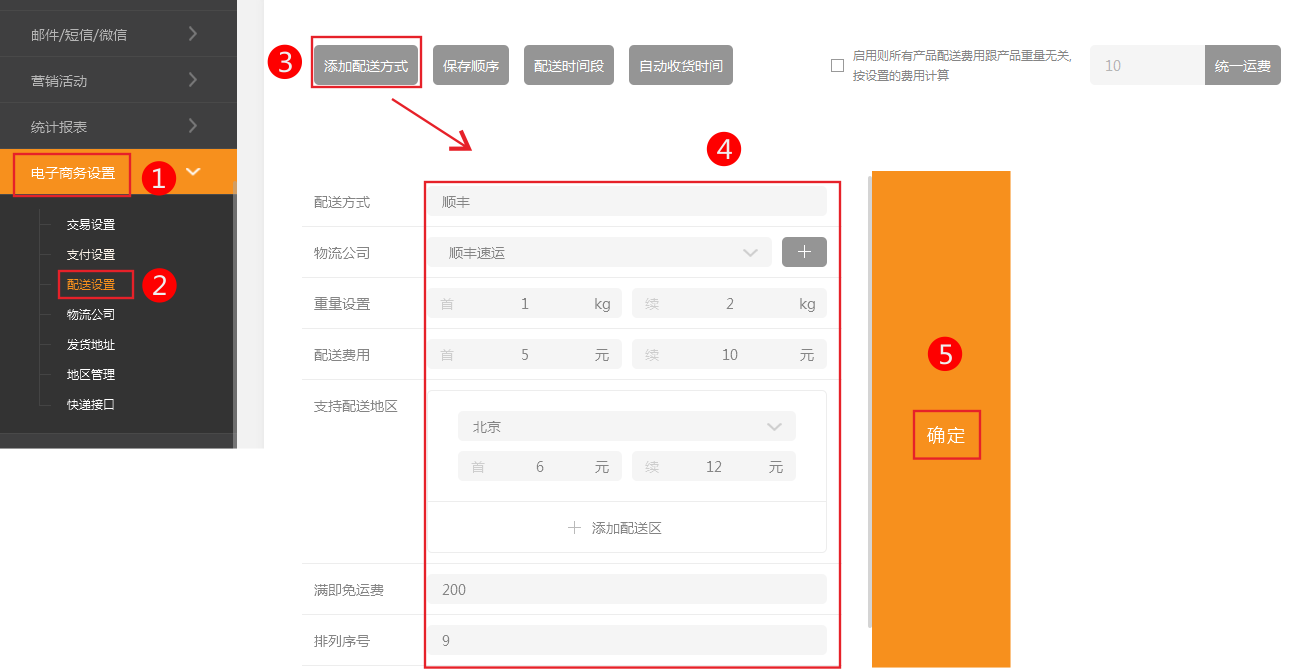Collapse the 电子商务设置 menu chevron
This screenshot has width=1307, height=669.
click(193, 172)
